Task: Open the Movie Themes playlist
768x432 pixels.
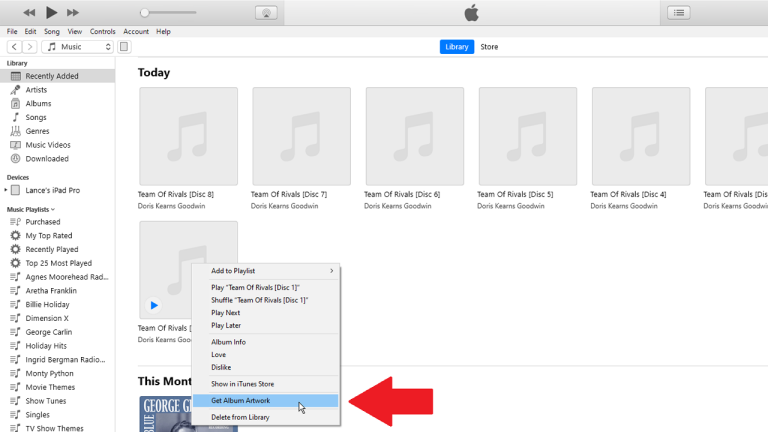Action: (x=50, y=387)
